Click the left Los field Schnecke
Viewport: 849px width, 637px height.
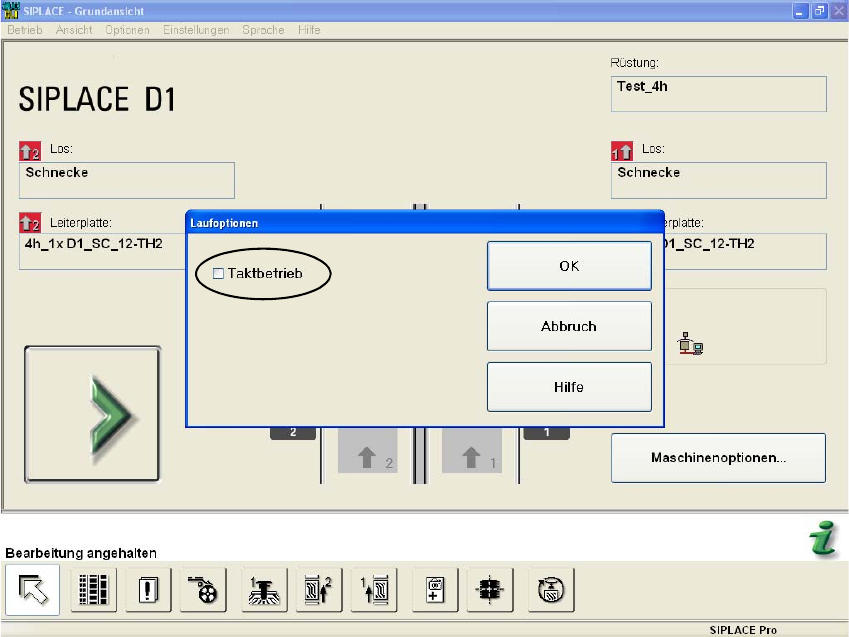(x=127, y=180)
